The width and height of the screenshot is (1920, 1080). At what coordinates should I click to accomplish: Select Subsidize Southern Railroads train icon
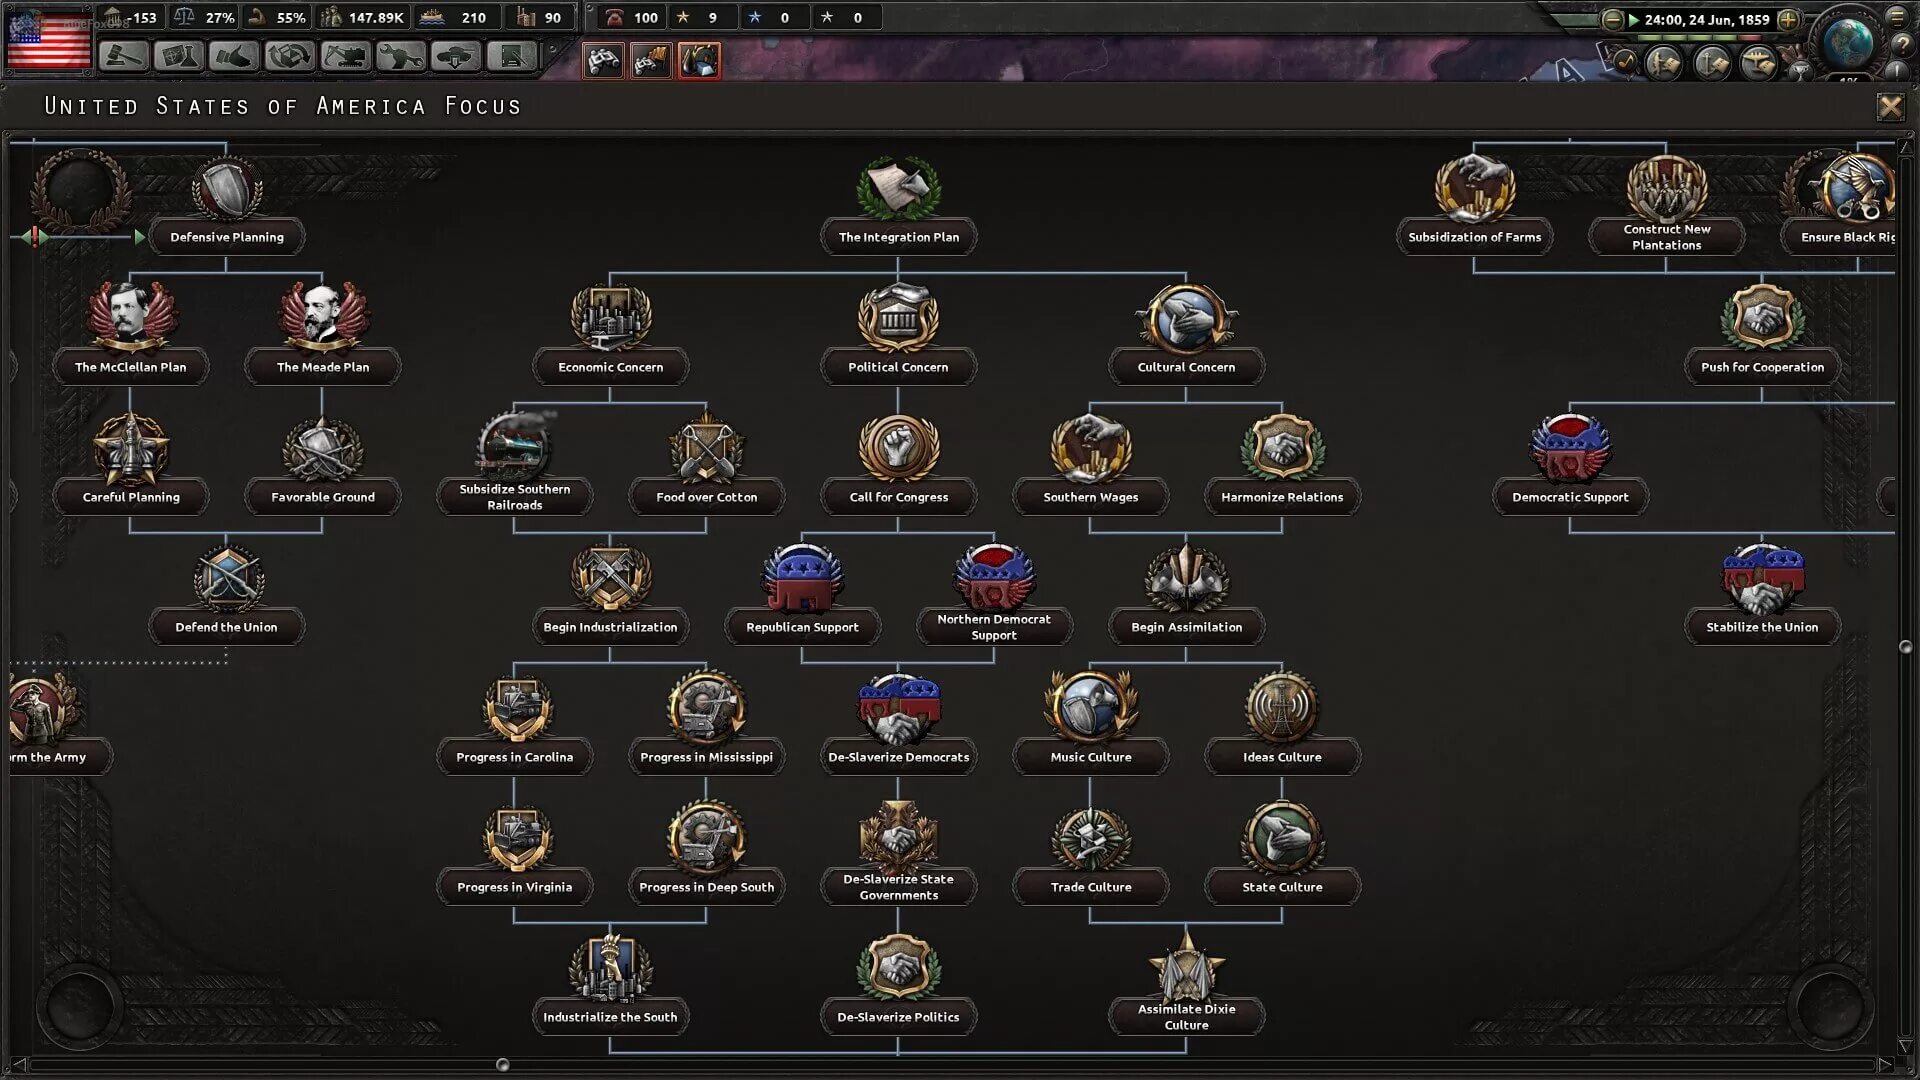tap(515, 446)
